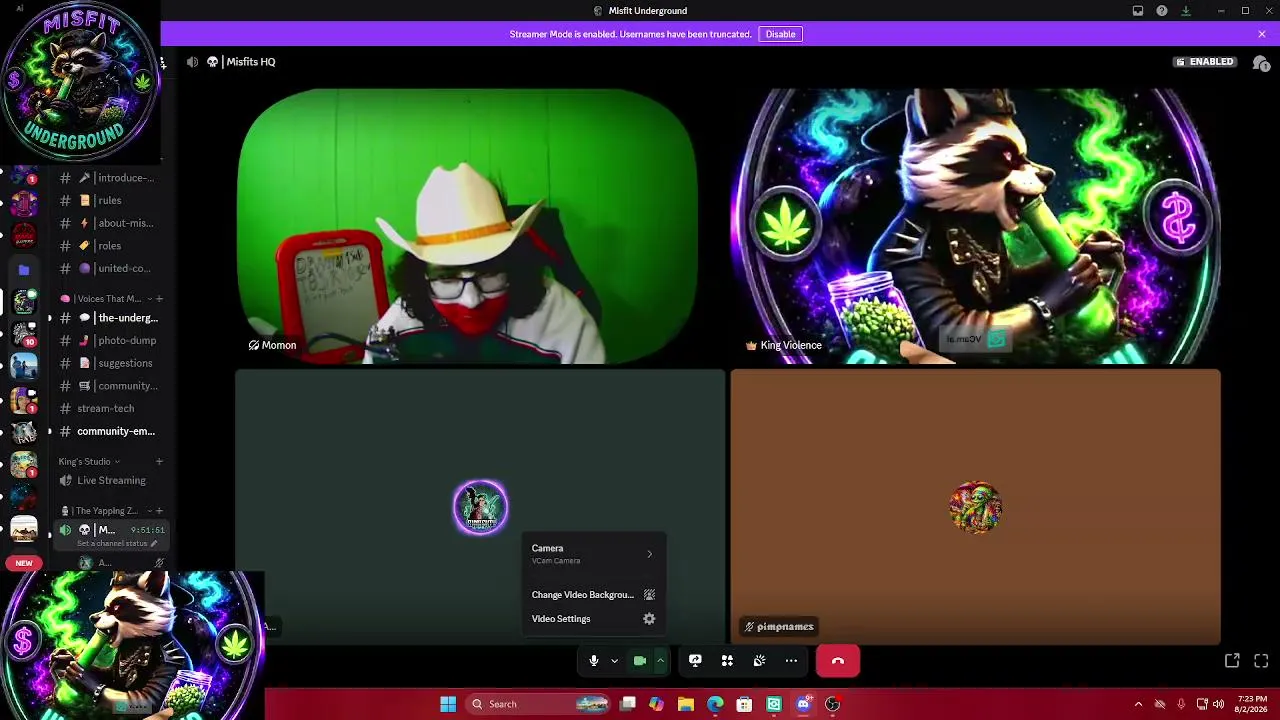
Task: Show hidden system tray icons
Action: coord(1138,704)
